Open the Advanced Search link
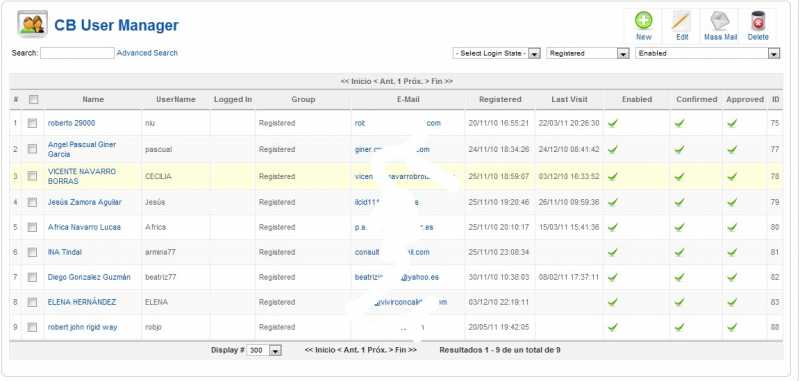 147,53
